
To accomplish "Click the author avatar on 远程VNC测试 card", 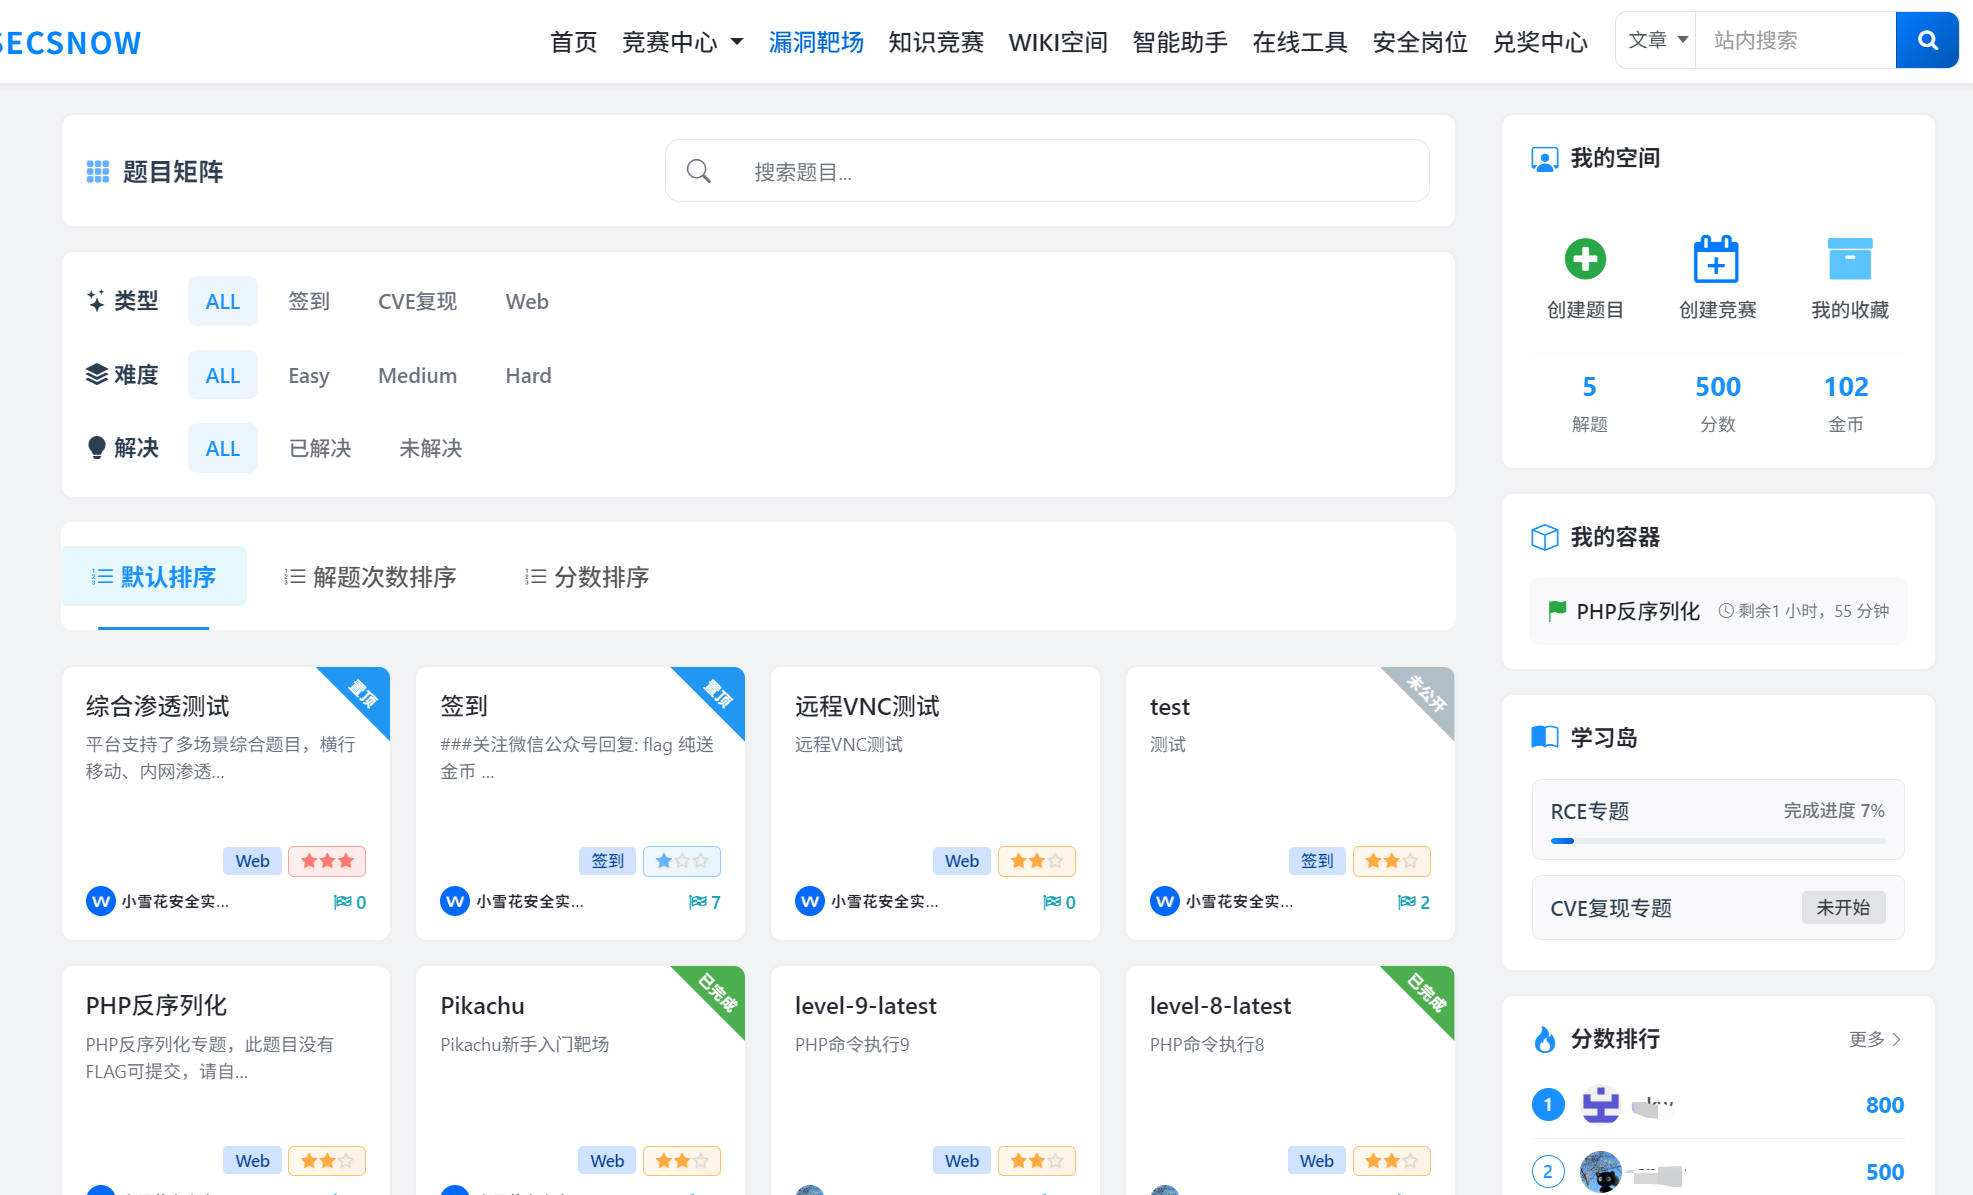I will (x=809, y=901).
